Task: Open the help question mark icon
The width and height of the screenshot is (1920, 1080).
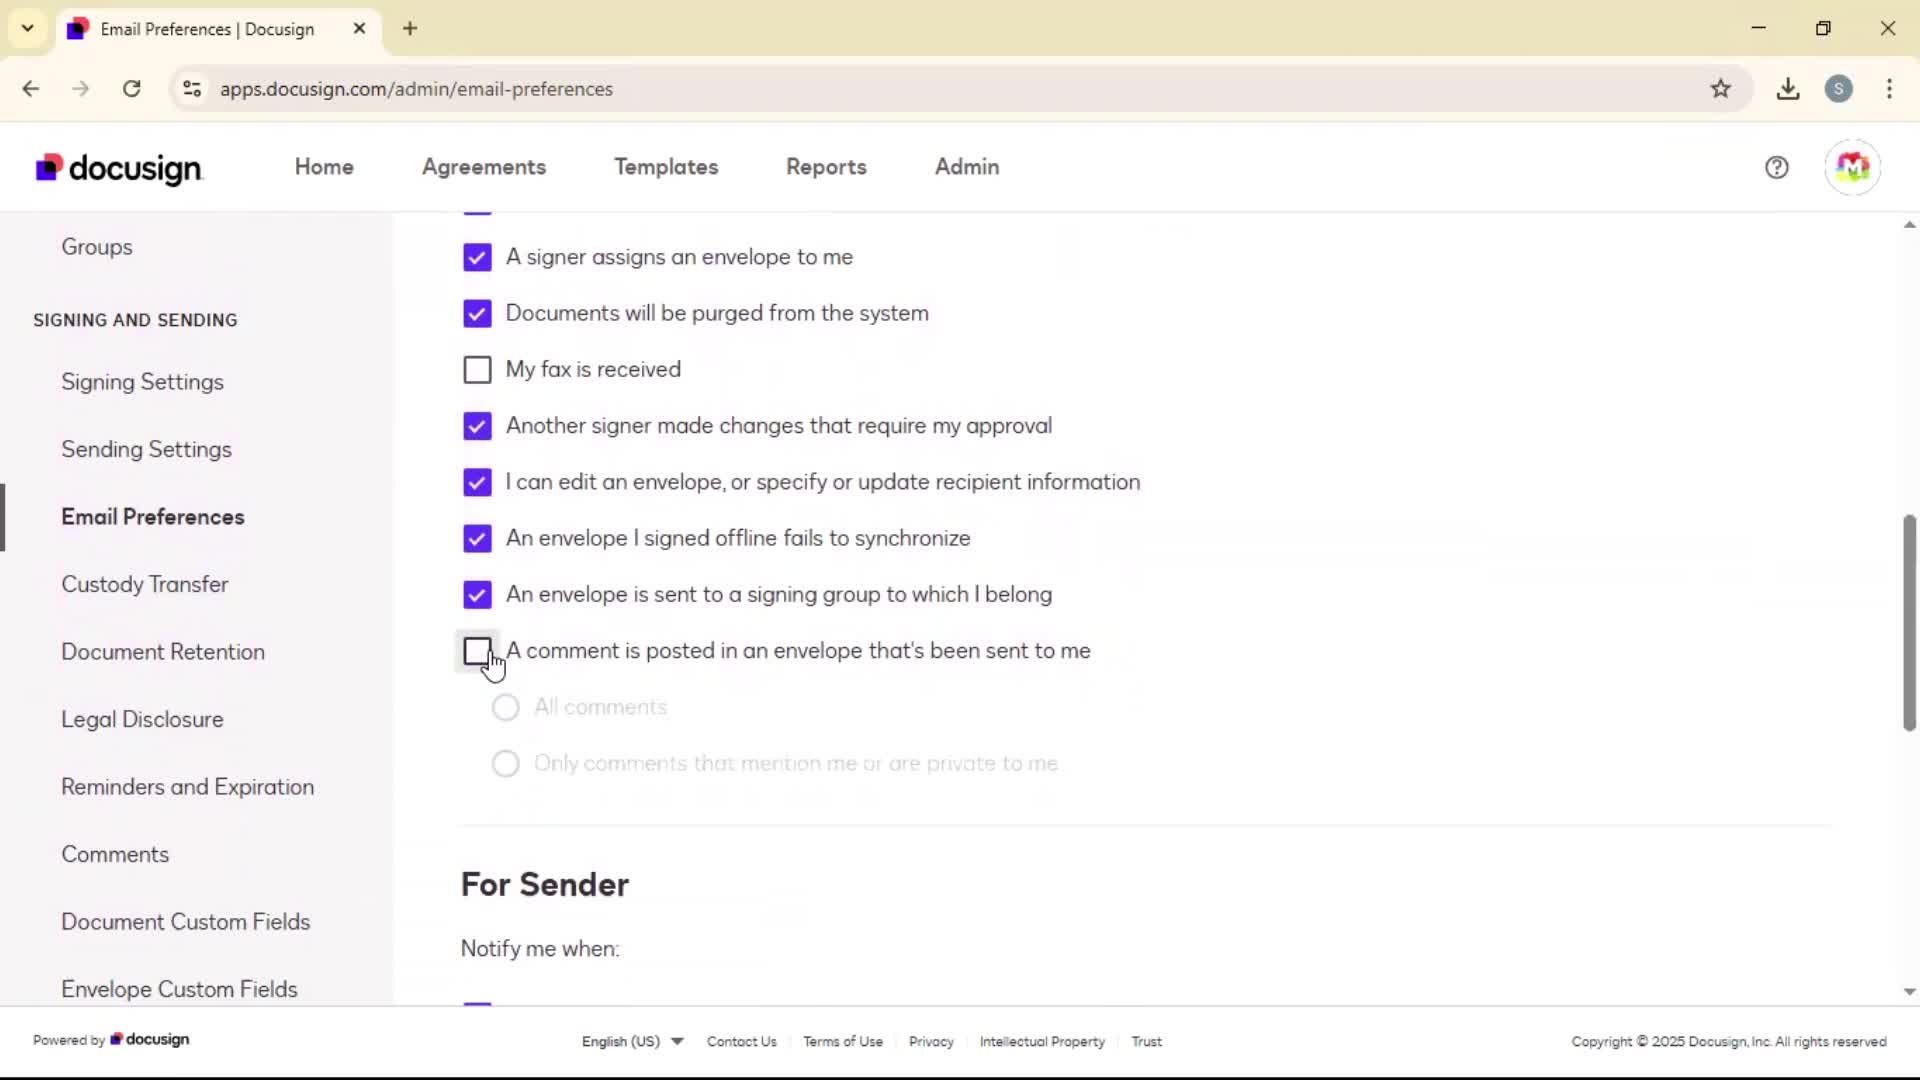Action: pyautogui.click(x=1776, y=168)
